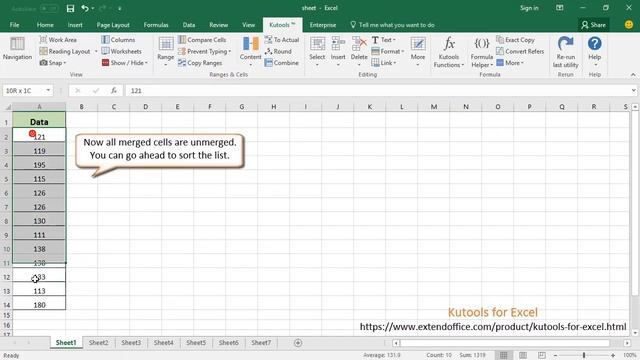Open the Kutools Navigation pane
The height and width of the screenshot is (360, 640).
pyautogui.click(x=17, y=49)
